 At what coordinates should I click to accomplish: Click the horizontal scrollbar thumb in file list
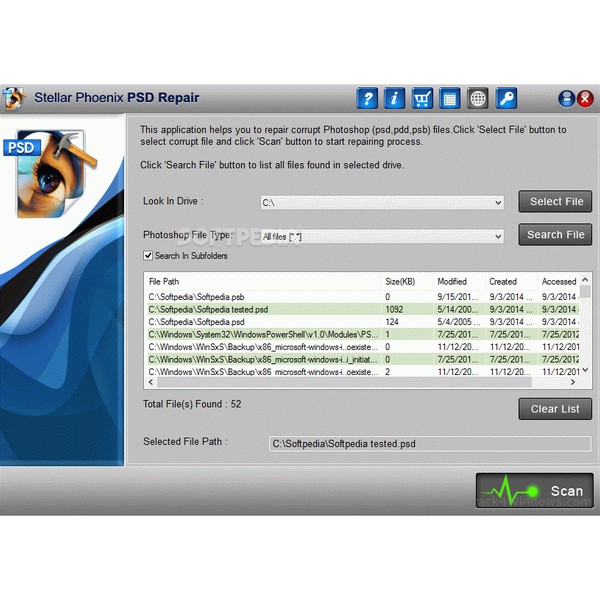pos(344,382)
